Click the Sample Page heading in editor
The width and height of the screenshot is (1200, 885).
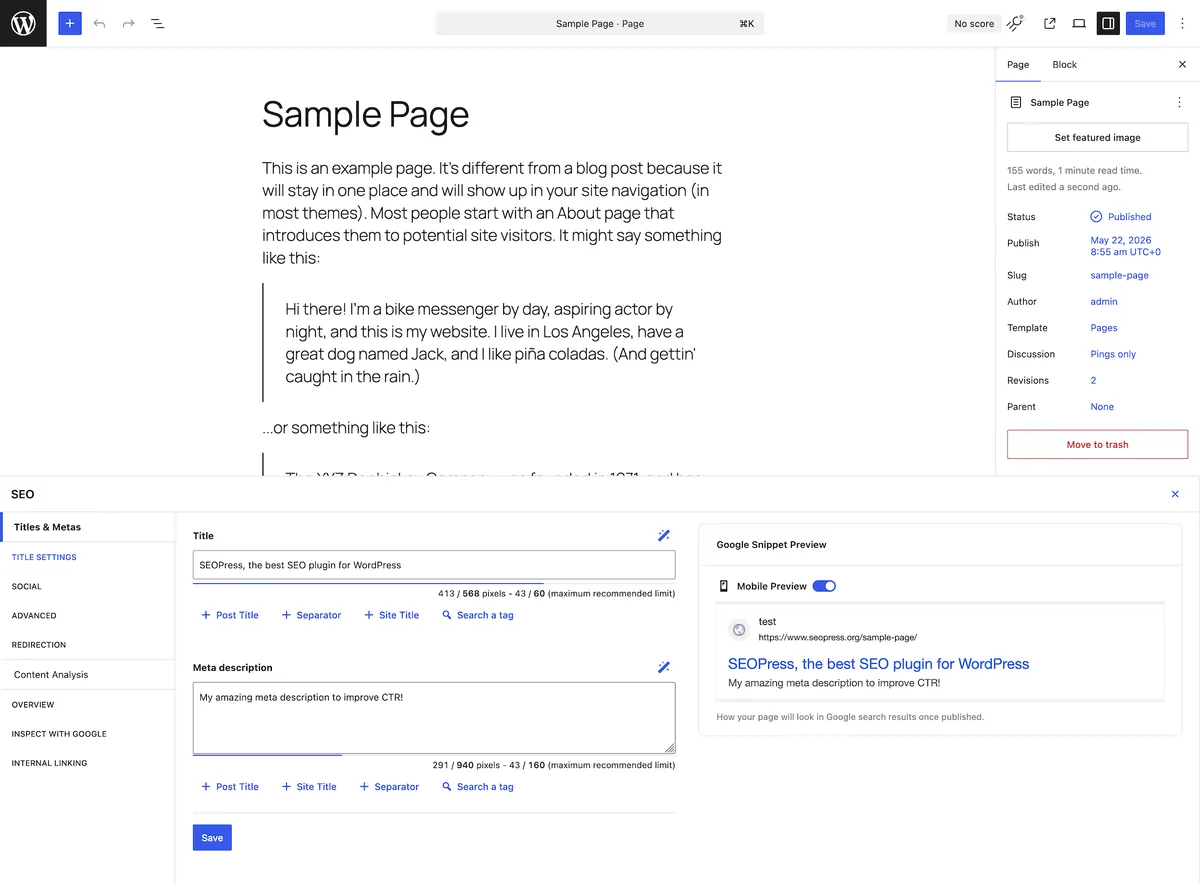365,114
